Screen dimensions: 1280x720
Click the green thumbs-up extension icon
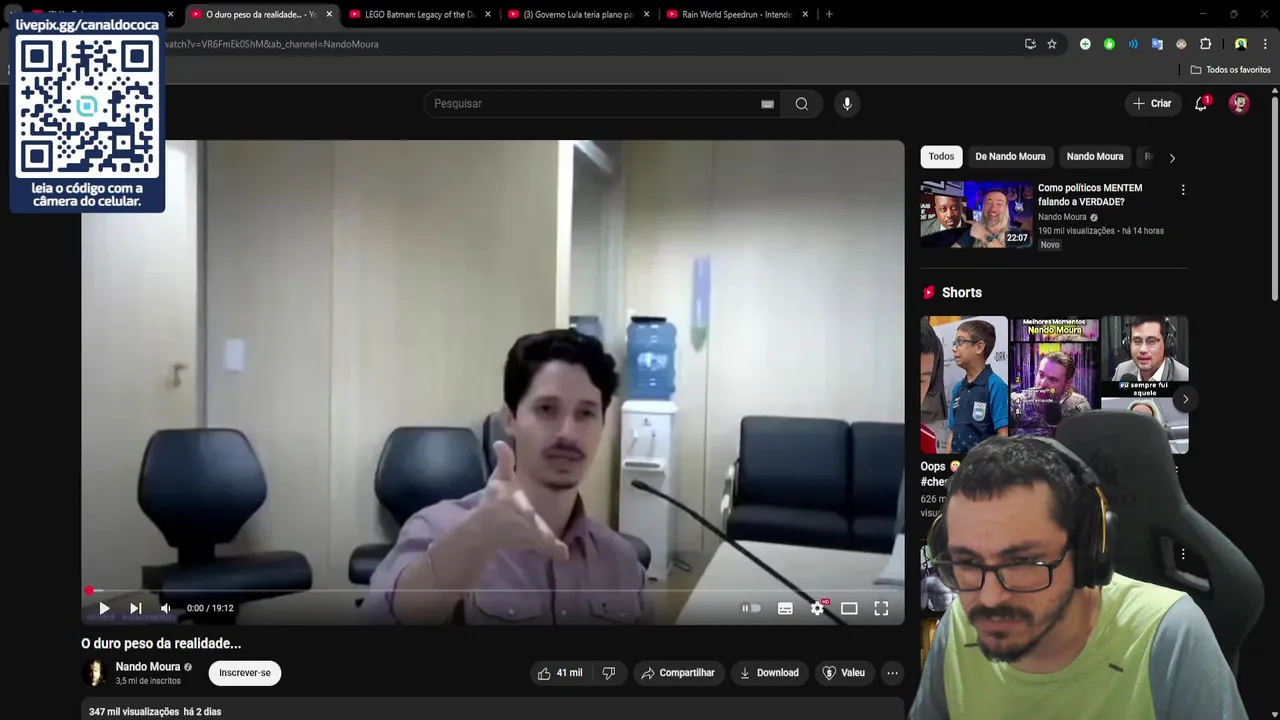click(x=1109, y=44)
